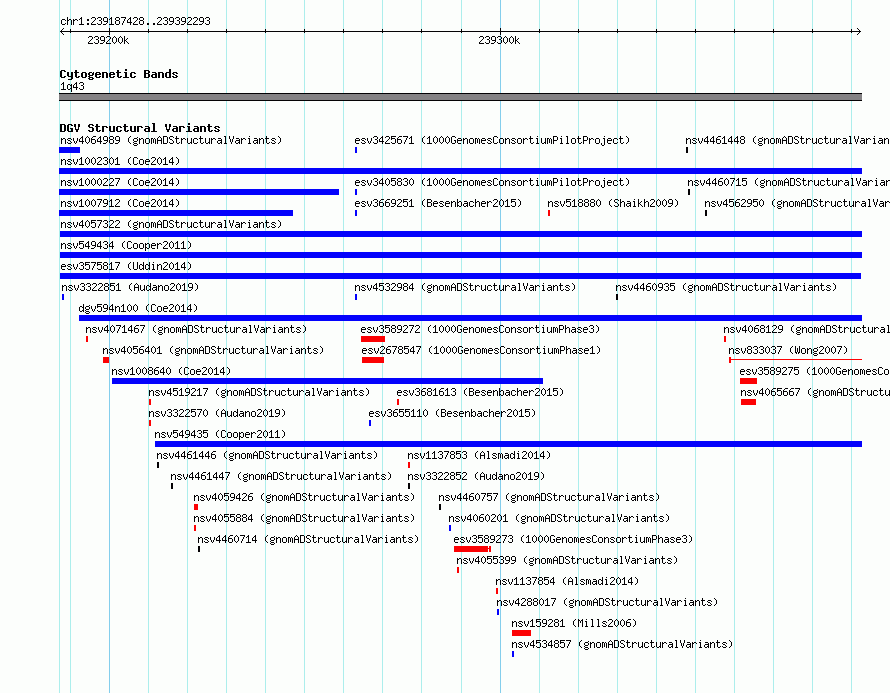The height and width of the screenshot is (693, 890).
Task: Open variant nsv4460715 label
Action: (788, 182)
